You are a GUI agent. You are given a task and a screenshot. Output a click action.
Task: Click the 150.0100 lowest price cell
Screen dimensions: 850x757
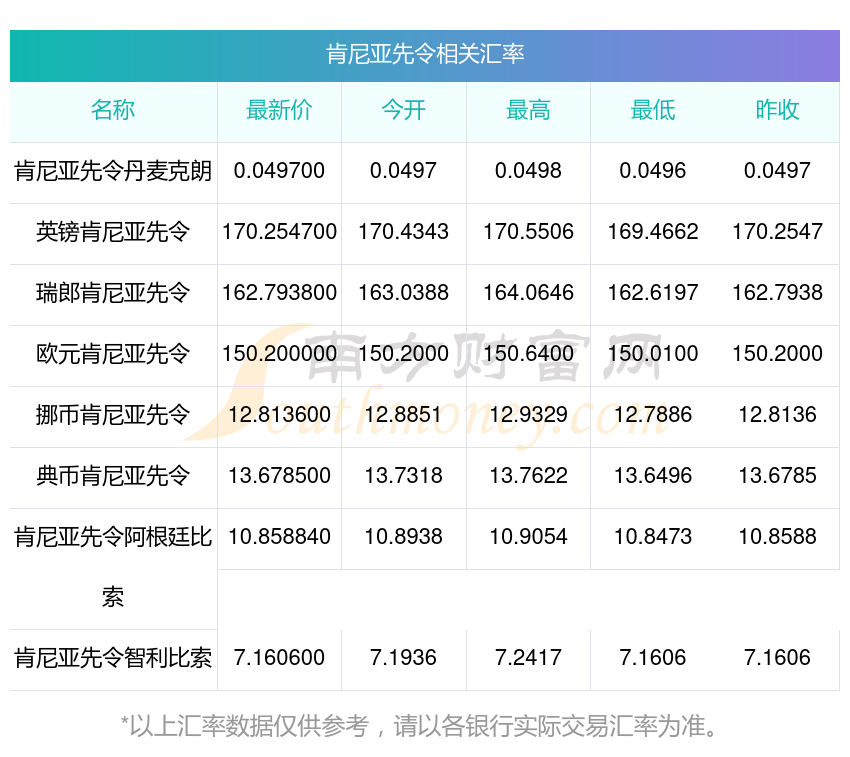point(652,354)
